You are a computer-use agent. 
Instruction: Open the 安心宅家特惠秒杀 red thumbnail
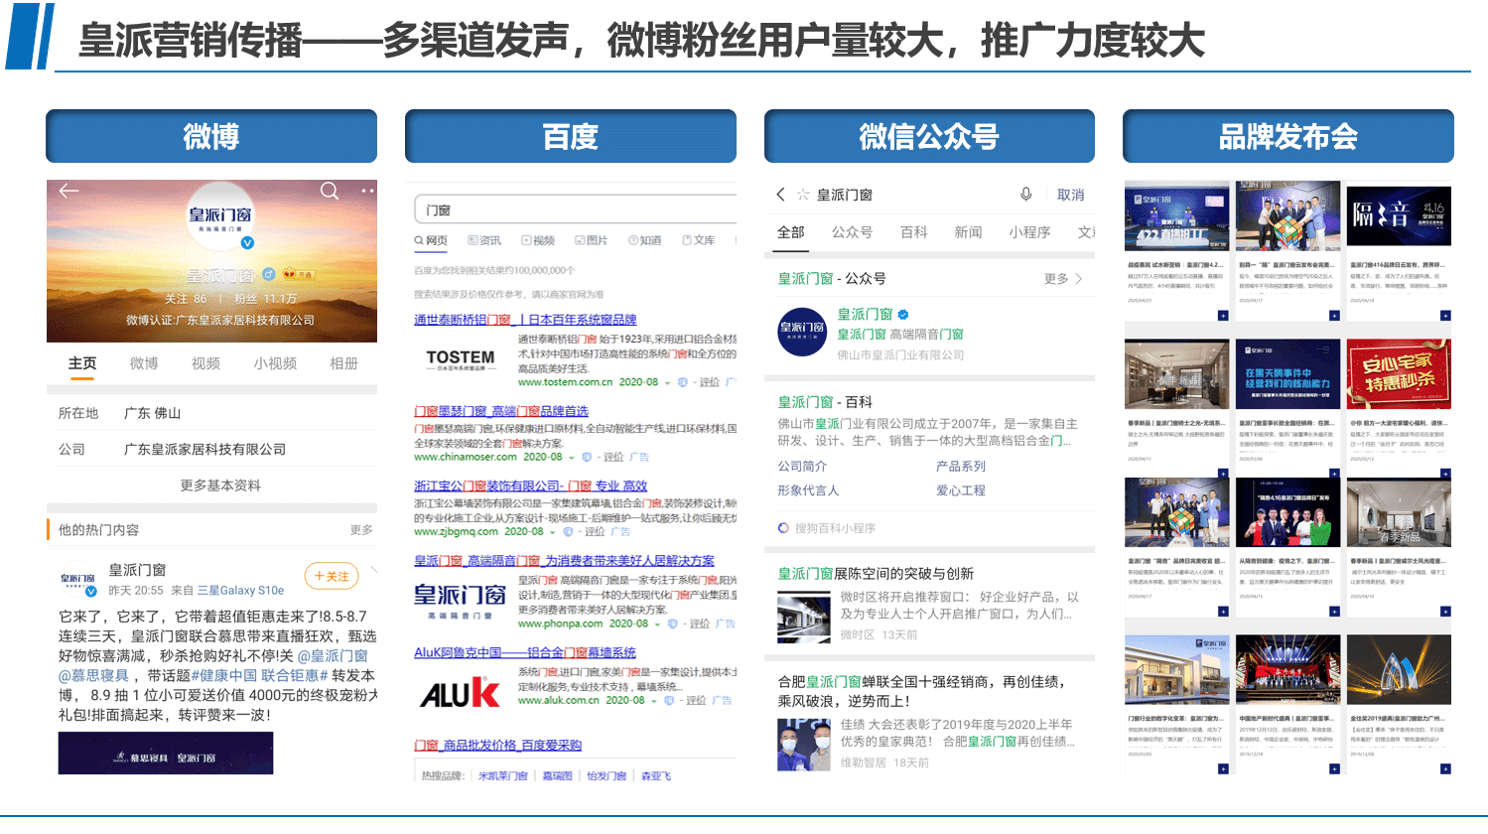pos(1398,373)
